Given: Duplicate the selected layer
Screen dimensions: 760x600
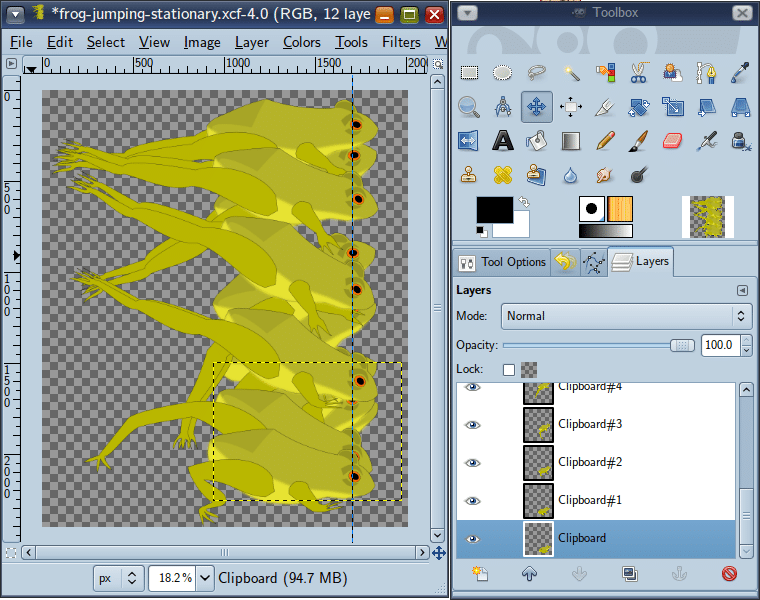Looking at the screenshot, I should pos(629,574).
